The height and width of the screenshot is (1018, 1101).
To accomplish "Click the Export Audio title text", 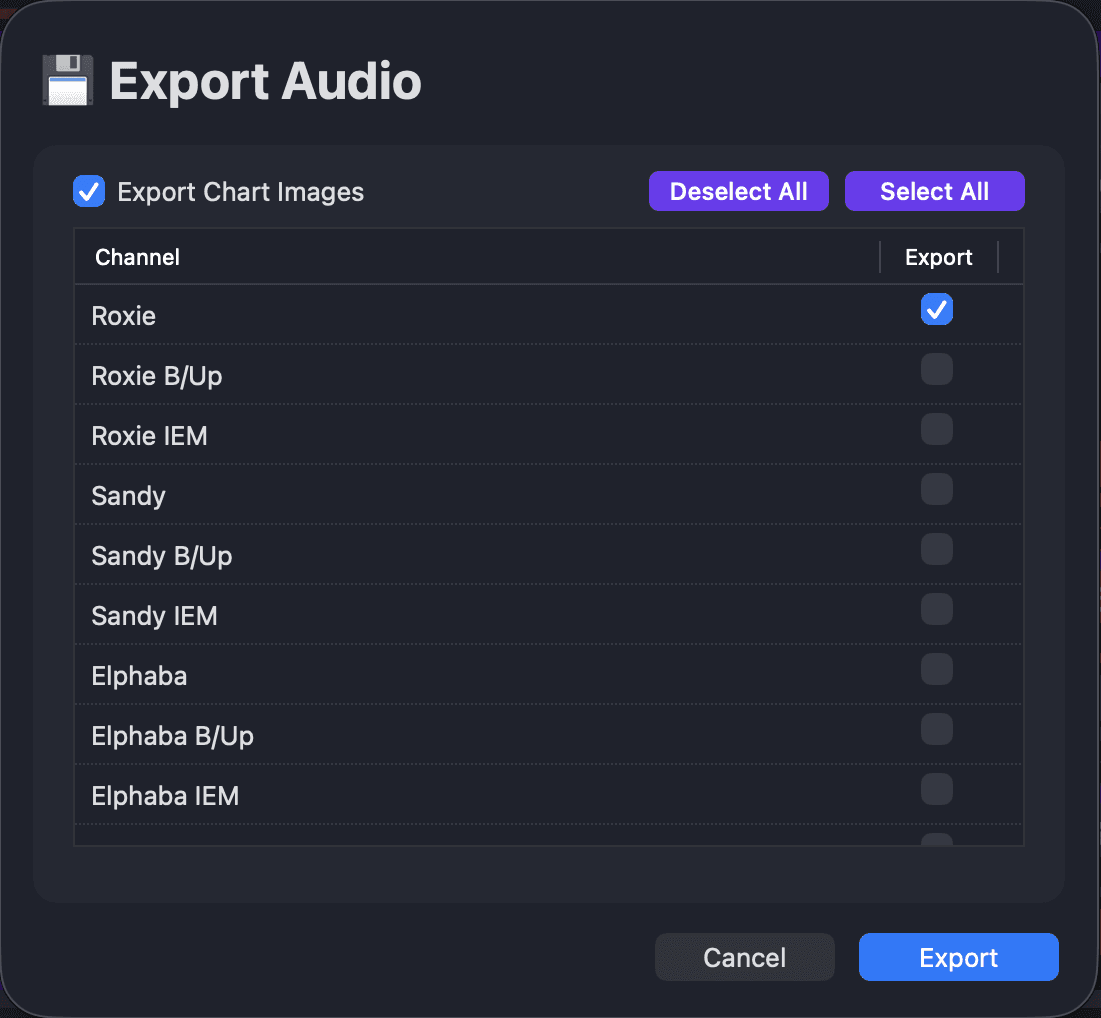I will click(265, 81).
